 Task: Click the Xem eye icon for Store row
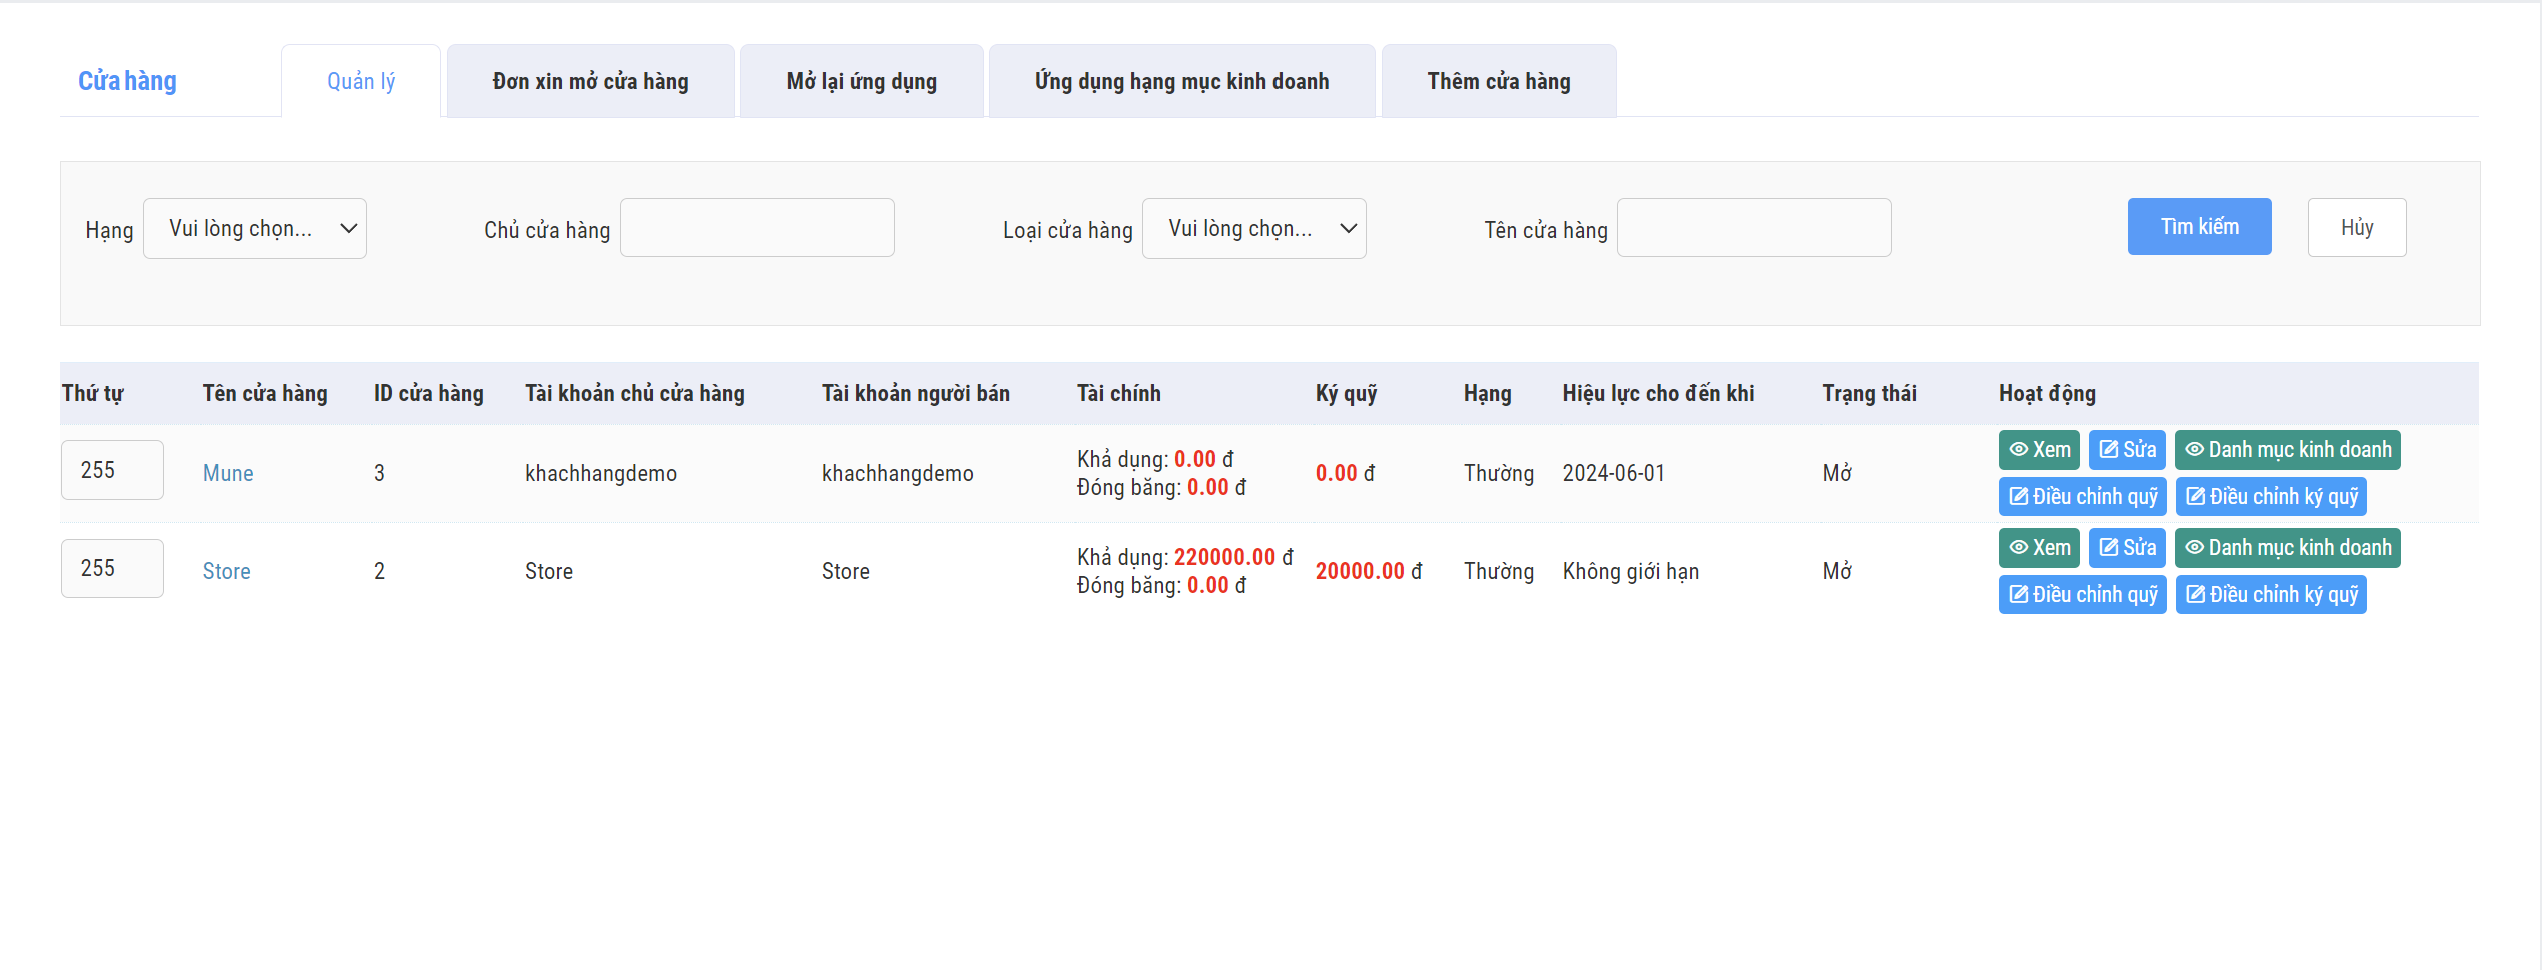click(x=2038, y=548)
